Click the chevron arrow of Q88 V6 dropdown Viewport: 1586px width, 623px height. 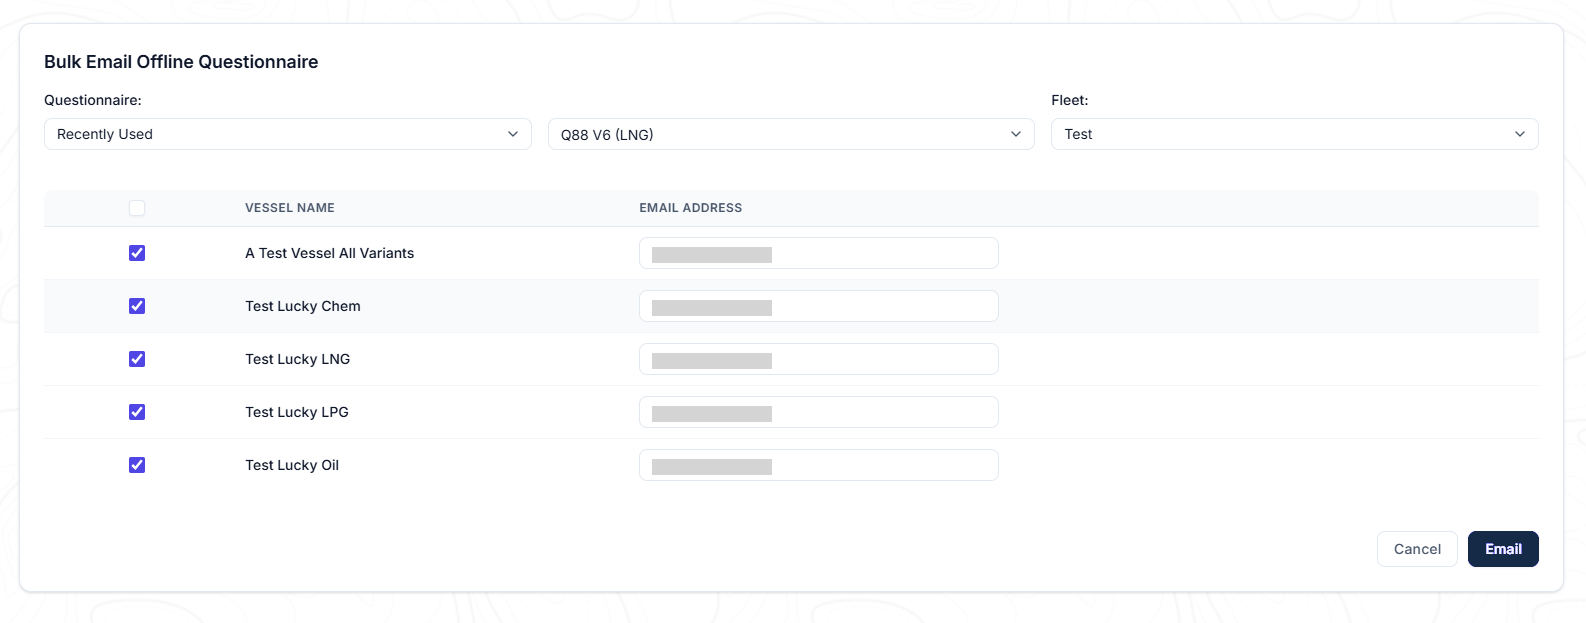1016,134
